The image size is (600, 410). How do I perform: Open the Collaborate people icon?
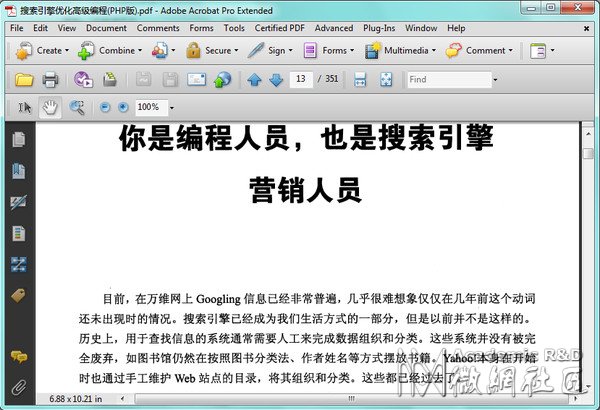tap(160, 51)
